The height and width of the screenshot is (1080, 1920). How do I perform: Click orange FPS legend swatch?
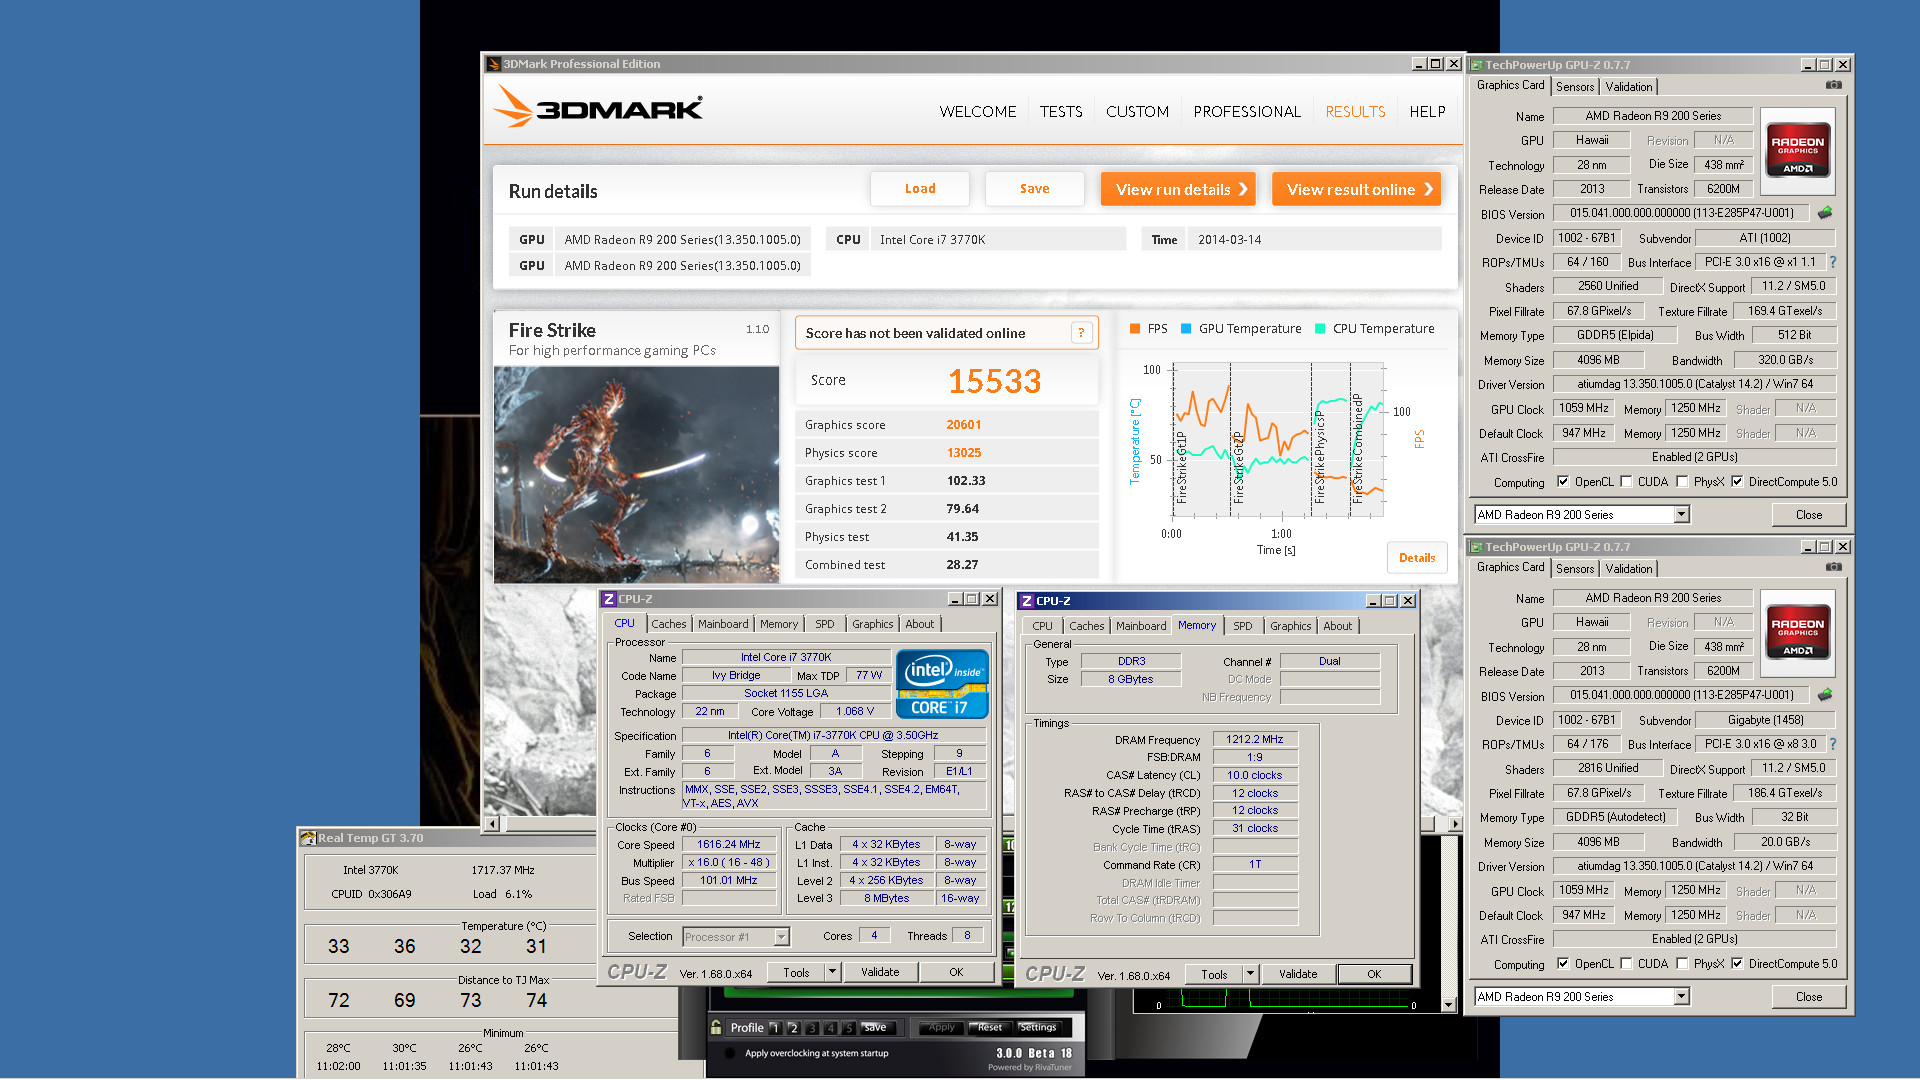[x=1135, y=329]
